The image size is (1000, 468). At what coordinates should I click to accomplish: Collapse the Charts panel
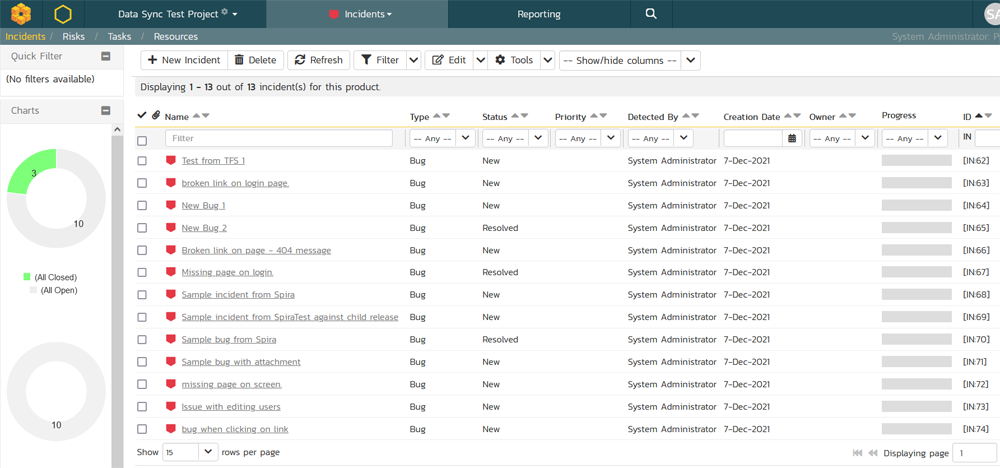coord(106,111)
